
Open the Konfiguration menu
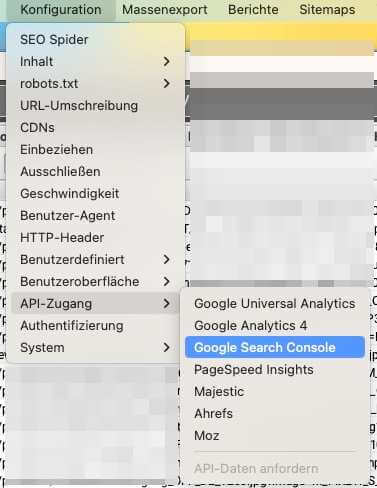tap(61, 10)
